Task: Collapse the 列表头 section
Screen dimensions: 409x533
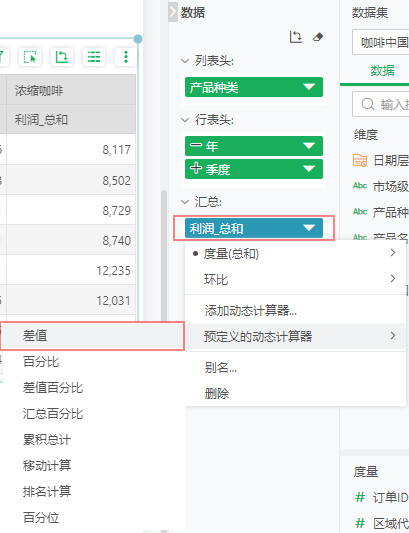Action: (x=185, y=61)
